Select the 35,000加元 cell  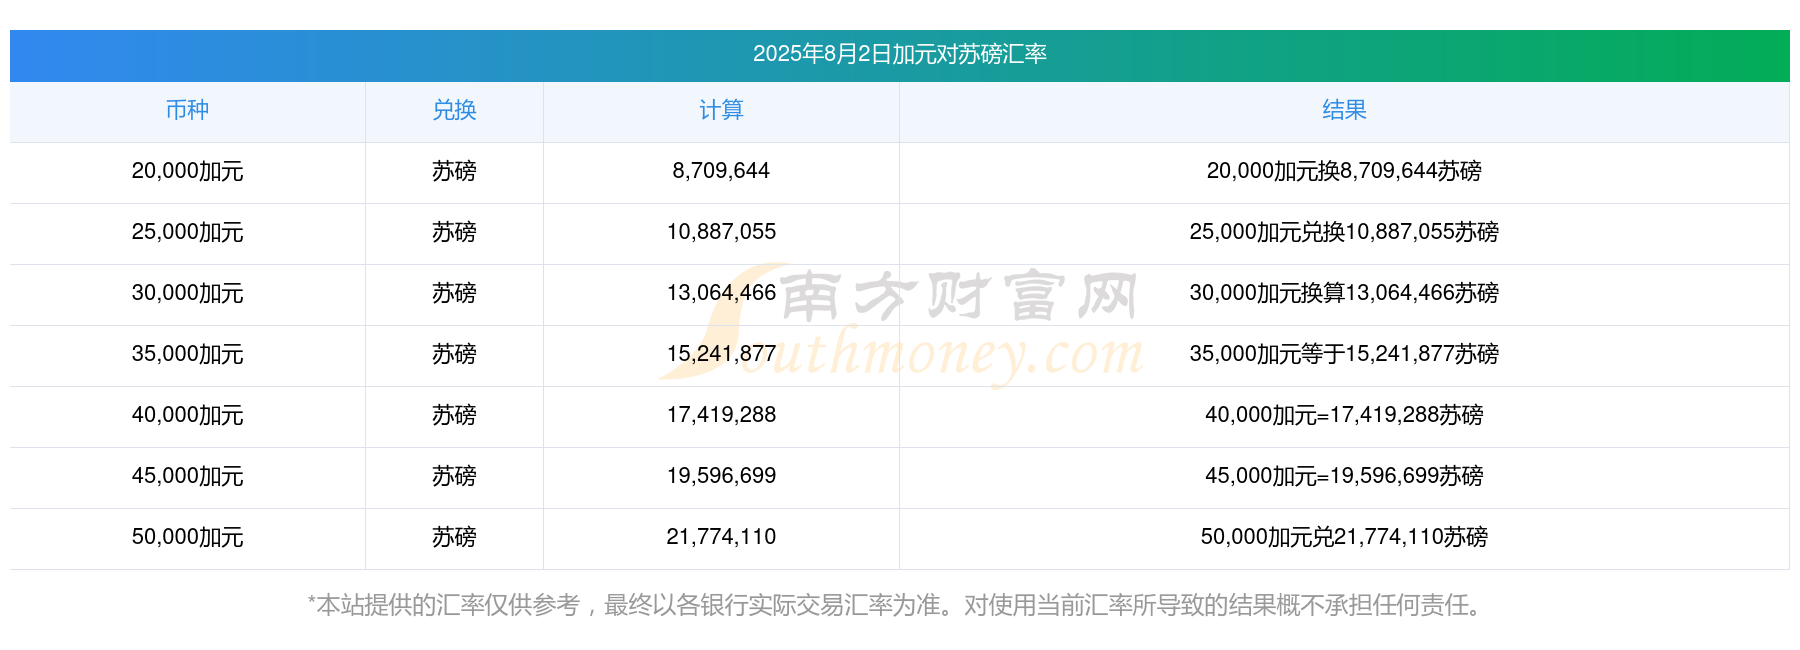(187, 354)
